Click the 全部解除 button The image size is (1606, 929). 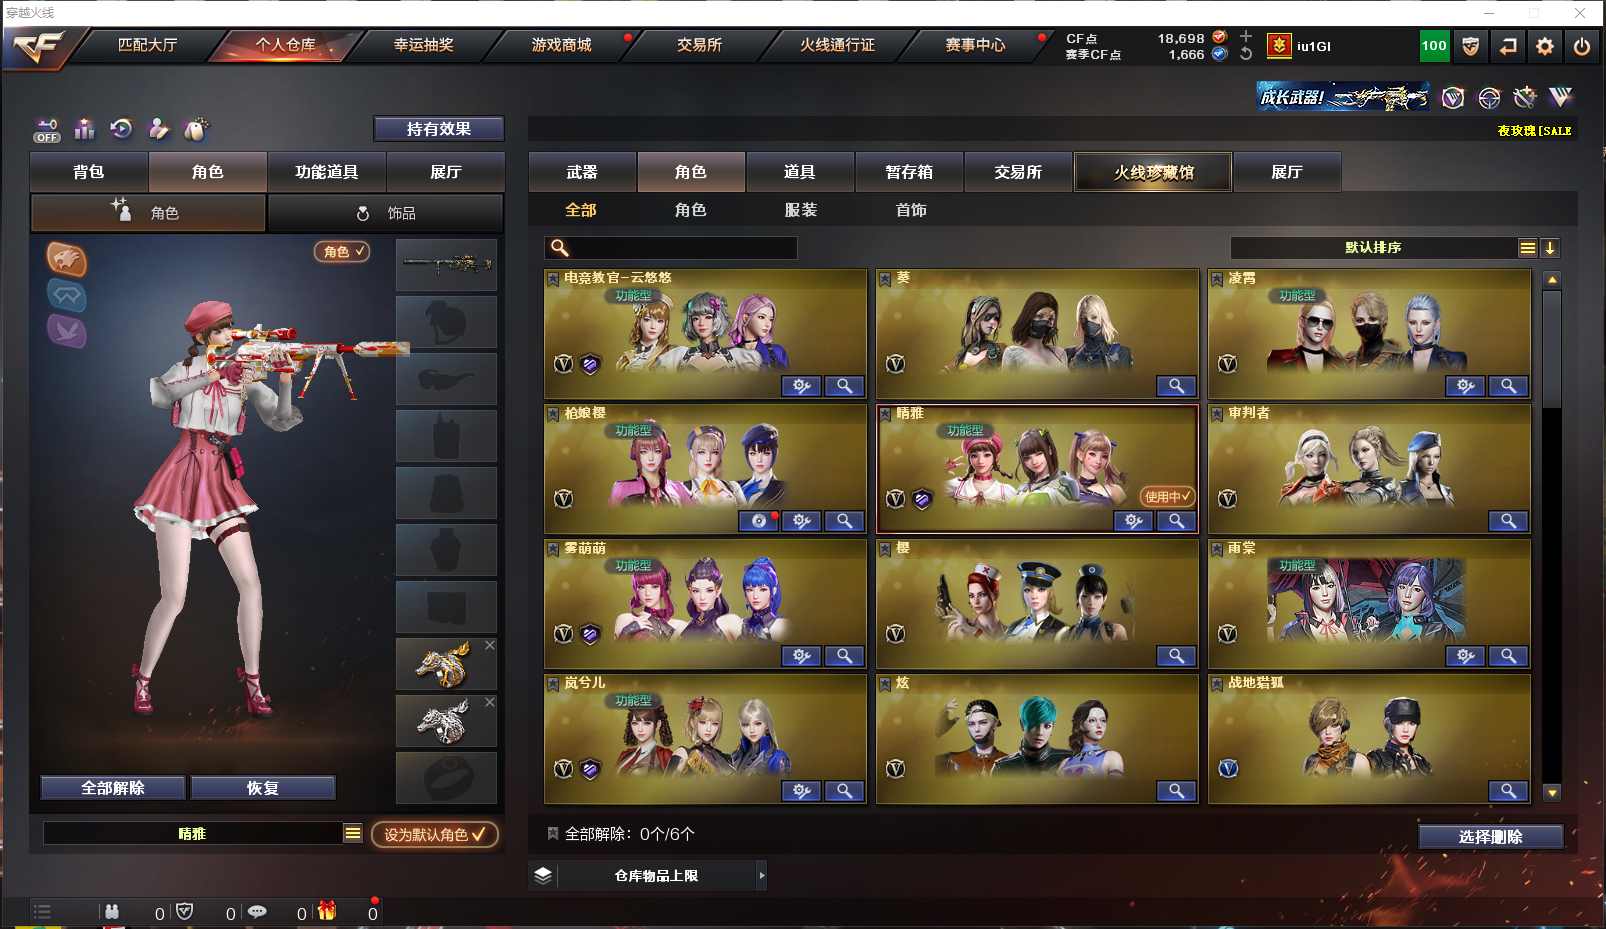pos(113,788)
